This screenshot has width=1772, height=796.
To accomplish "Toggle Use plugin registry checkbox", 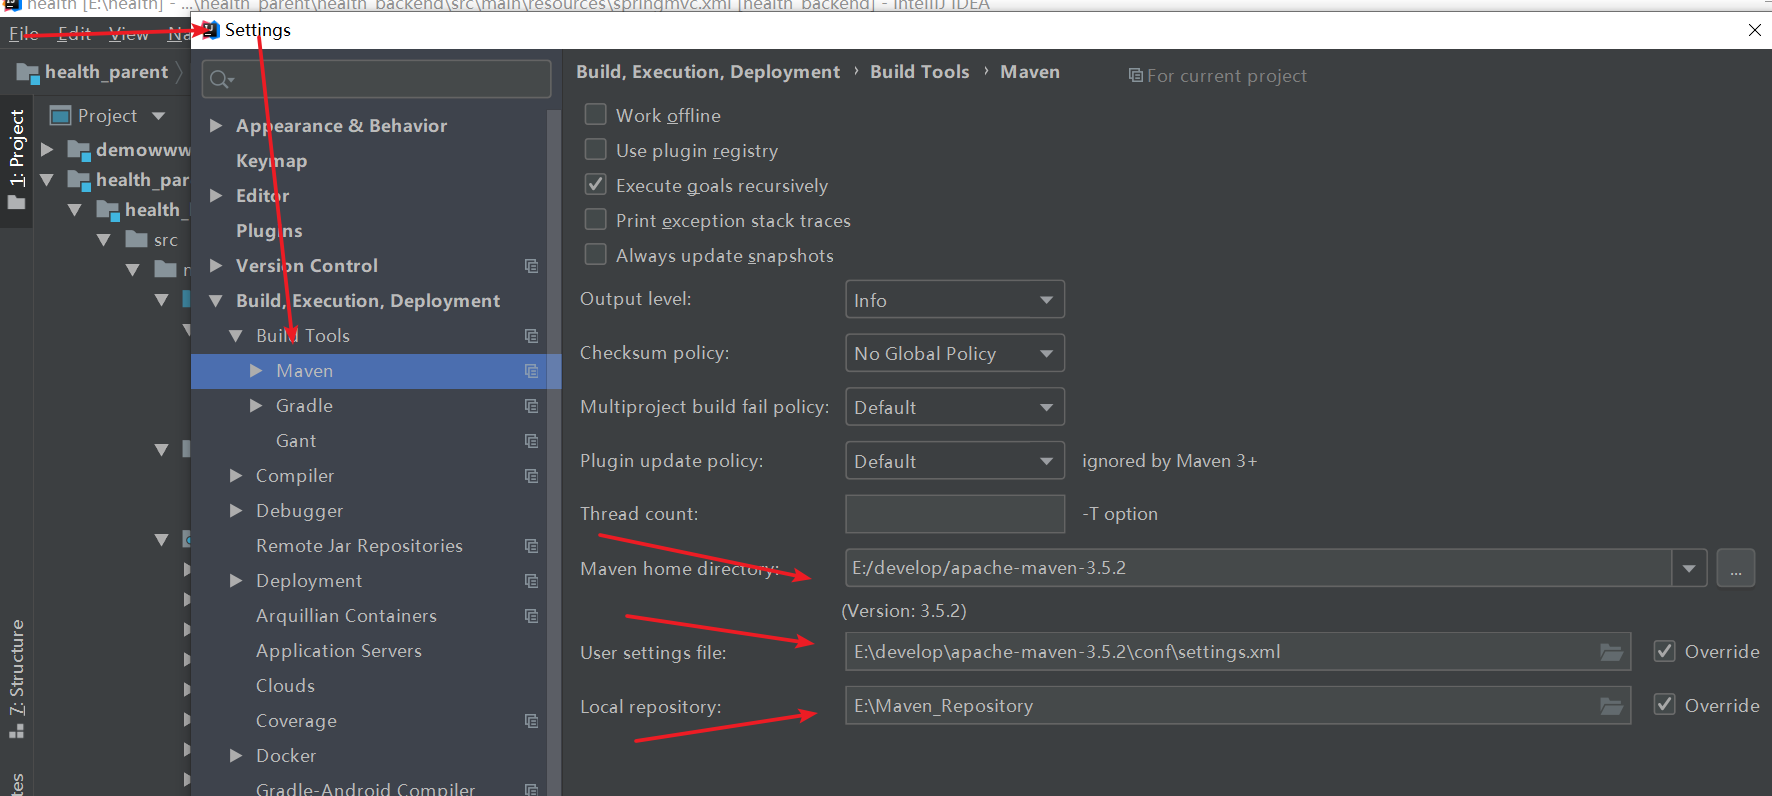I will point(595,150).
